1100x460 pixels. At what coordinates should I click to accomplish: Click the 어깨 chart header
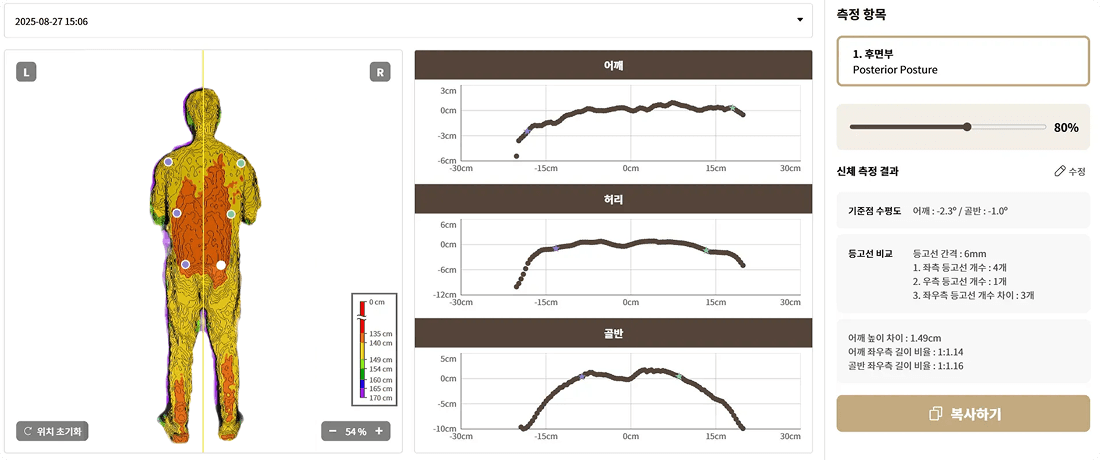click(613, 65)
